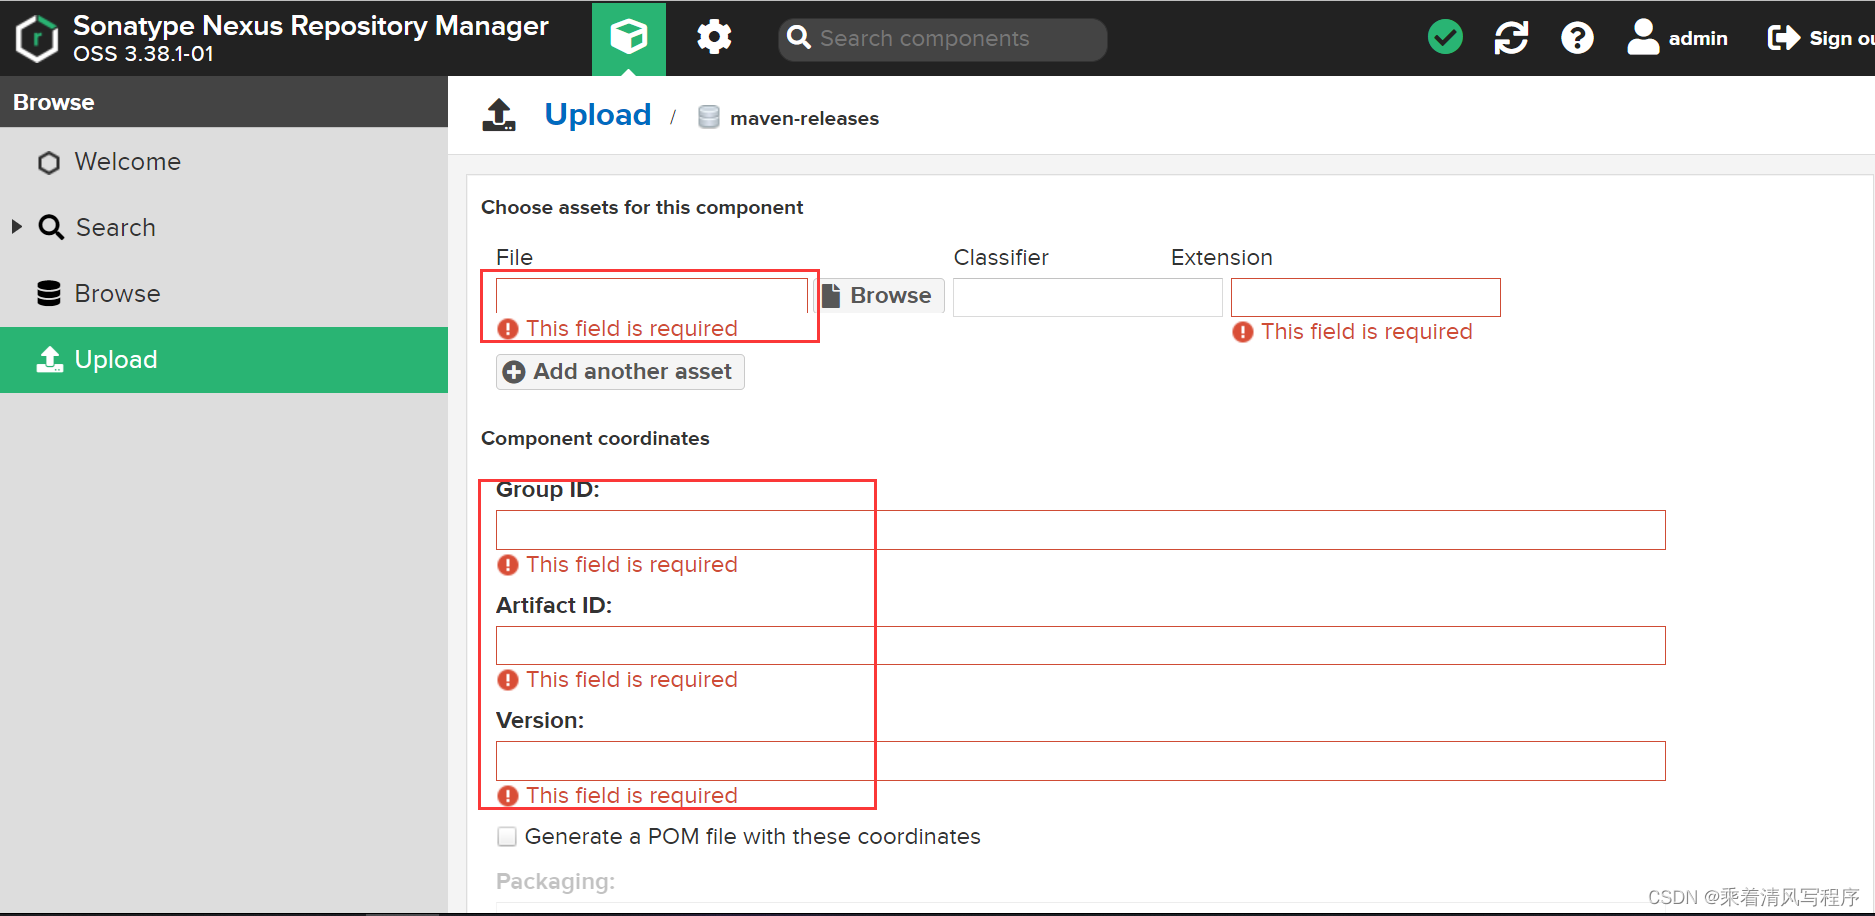Viewport: 1875px width, 916px height.
Task: Select Upload in the sidebar
Action: tap(224, 360)
